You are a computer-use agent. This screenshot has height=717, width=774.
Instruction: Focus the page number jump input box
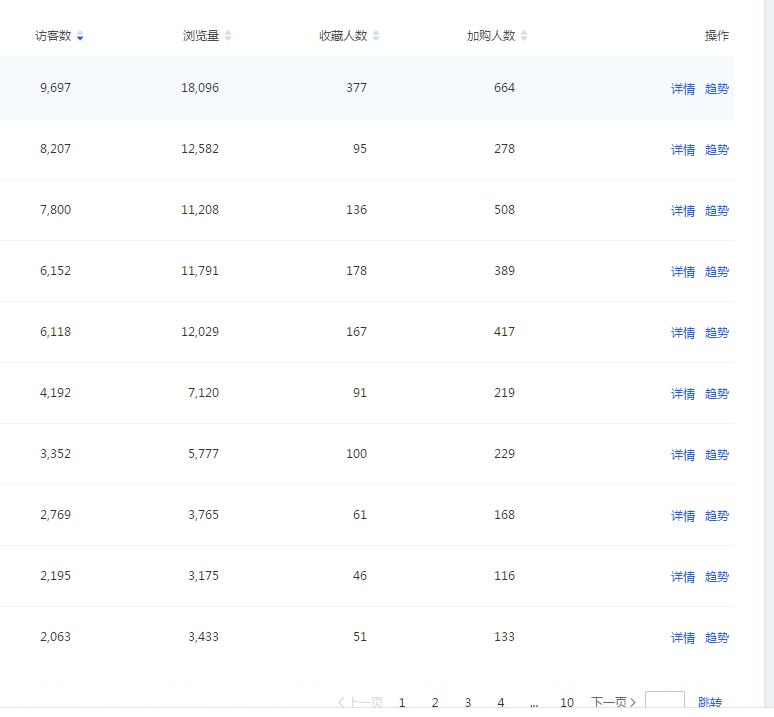(665, 703)
